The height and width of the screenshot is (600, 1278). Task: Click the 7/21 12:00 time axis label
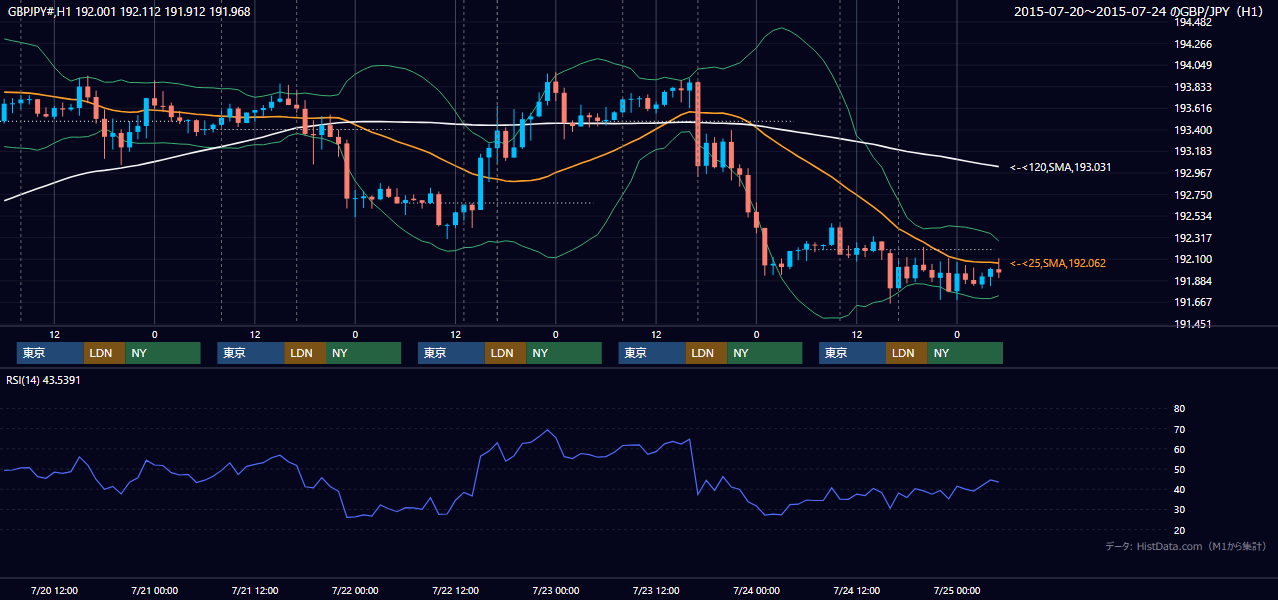click(x=255, y=590)
